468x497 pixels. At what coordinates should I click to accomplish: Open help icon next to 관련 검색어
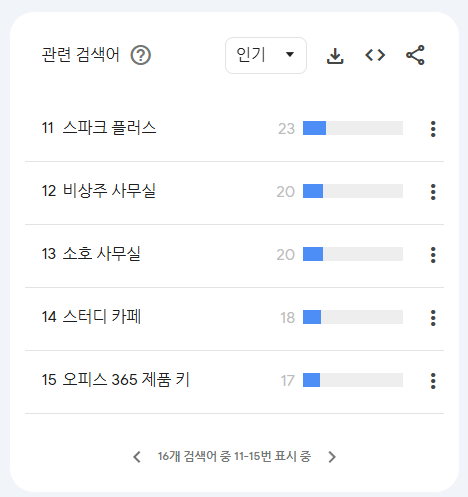(140, 55)
